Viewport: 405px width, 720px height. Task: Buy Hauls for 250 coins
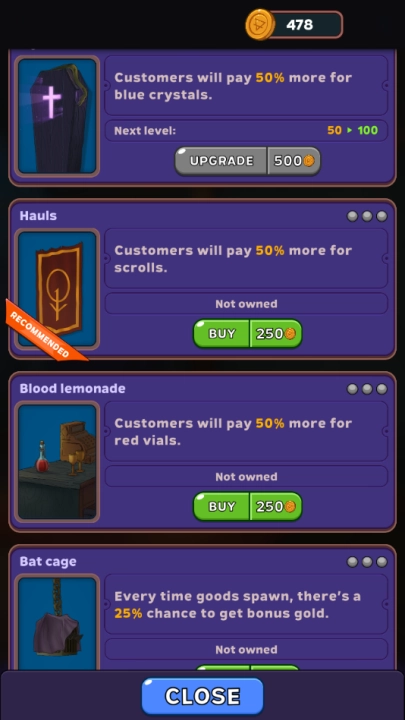tap(248, 334)
